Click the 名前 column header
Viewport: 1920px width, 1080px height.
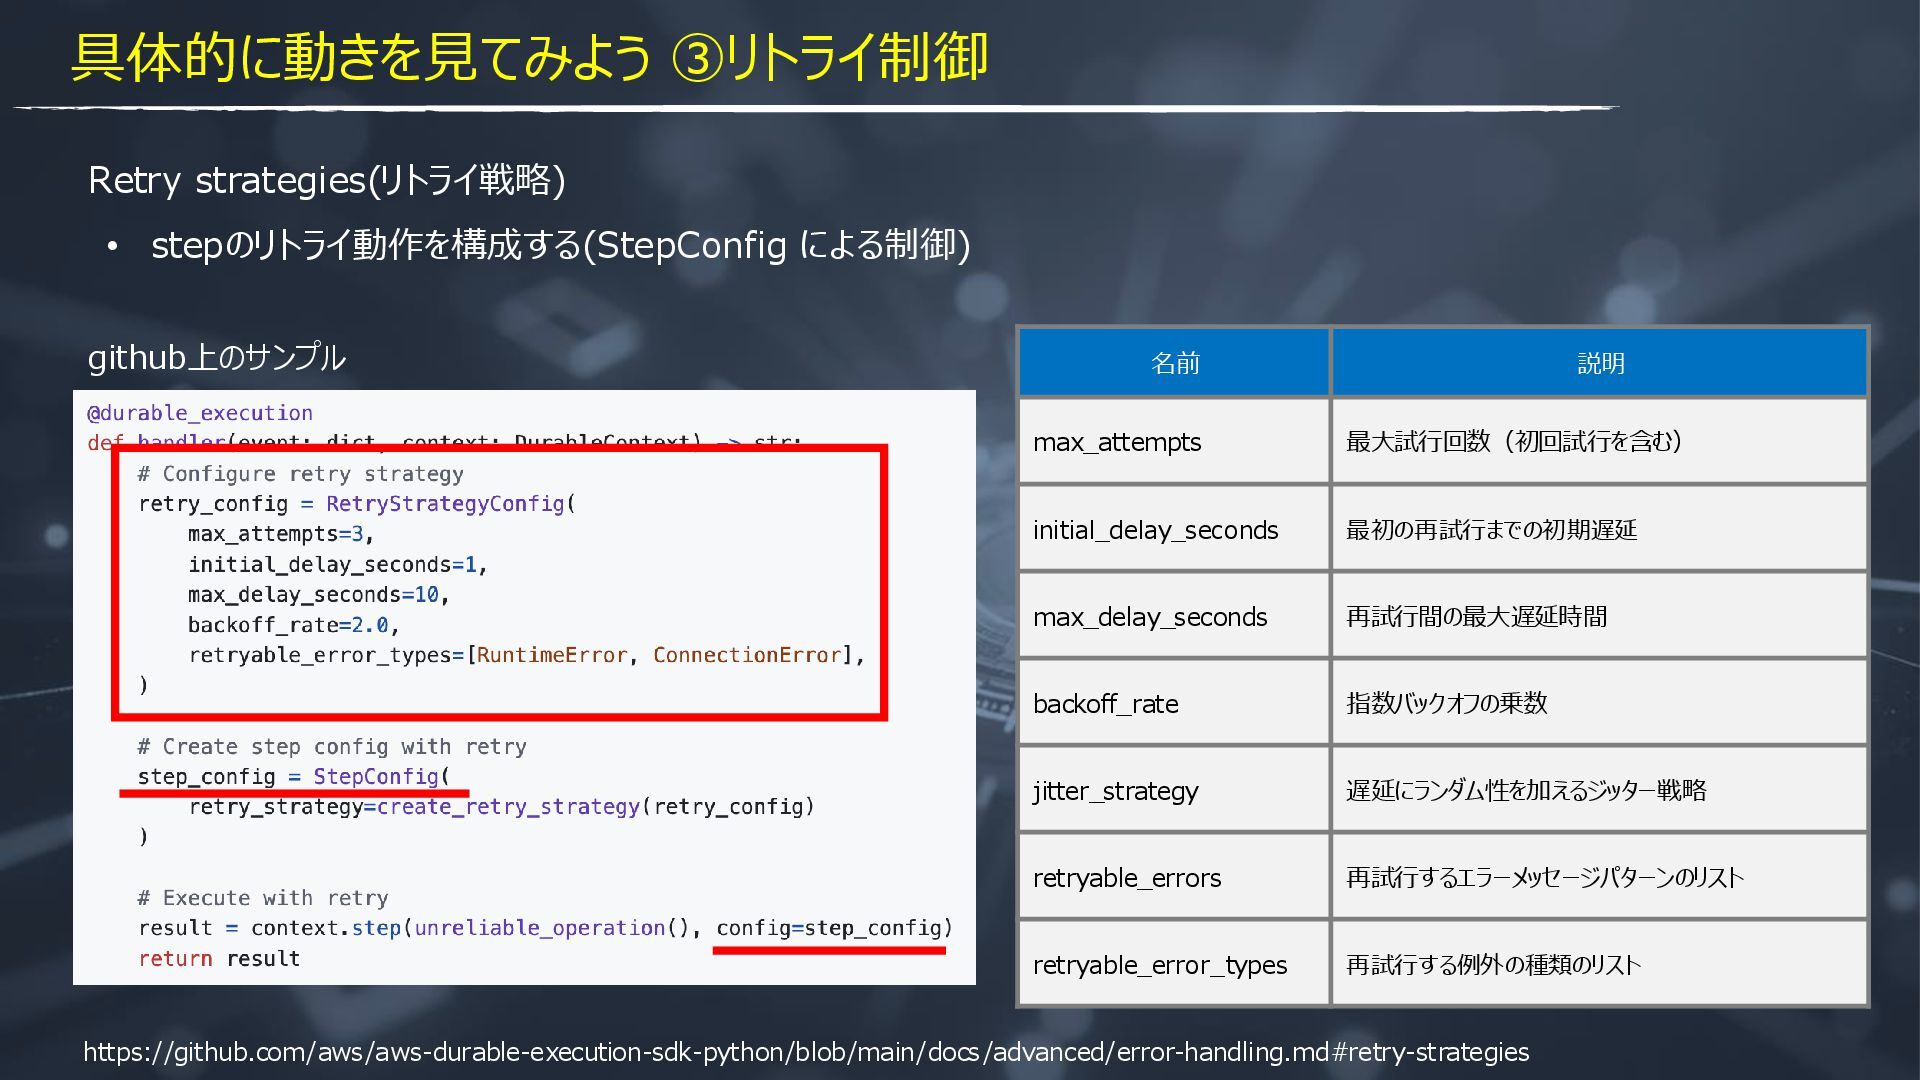[1174, 363]
